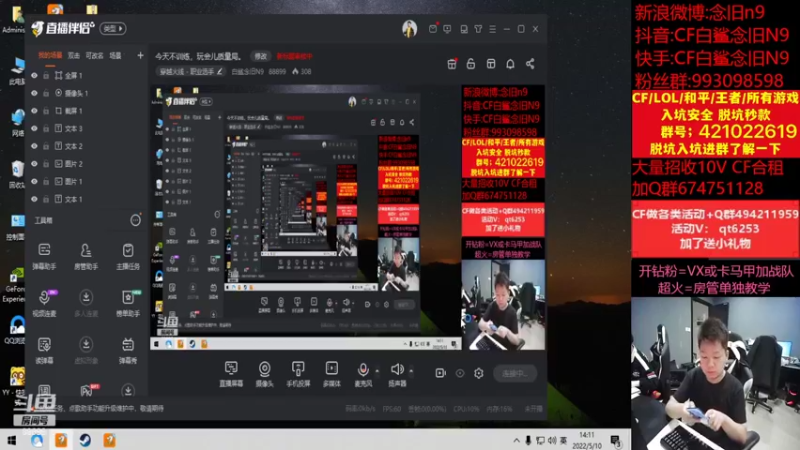Add a 手机投屏 source
Screen dimensions: 800x450
[x=298, y=374]
